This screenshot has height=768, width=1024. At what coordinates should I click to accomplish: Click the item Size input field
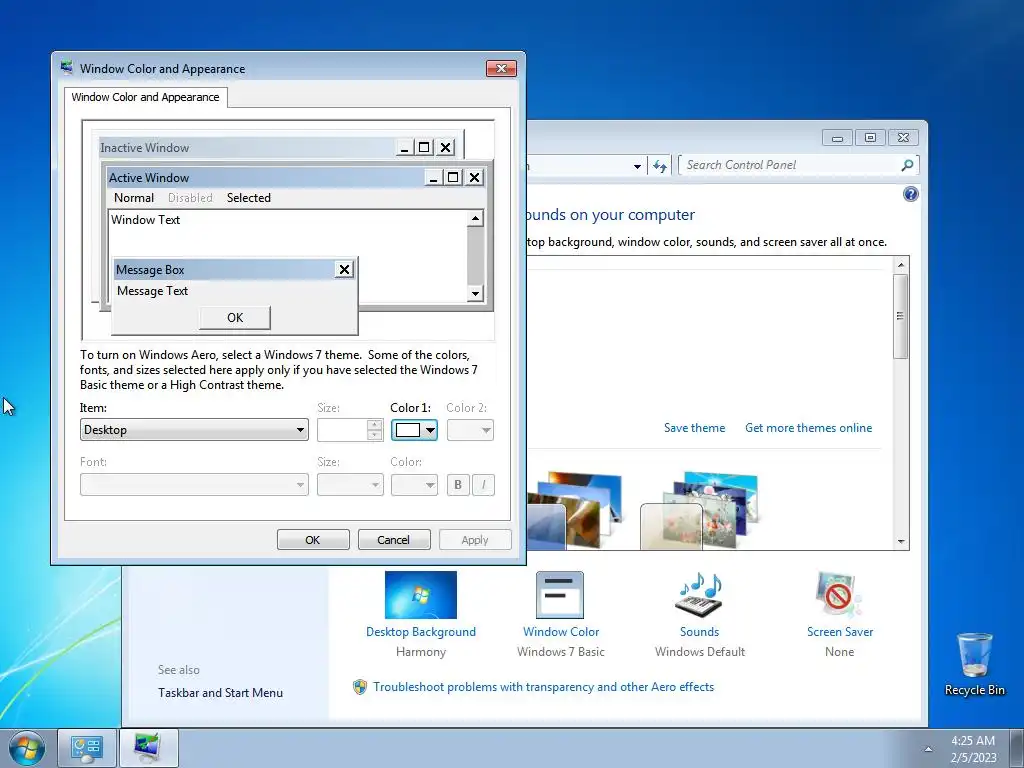click(342, 430)
